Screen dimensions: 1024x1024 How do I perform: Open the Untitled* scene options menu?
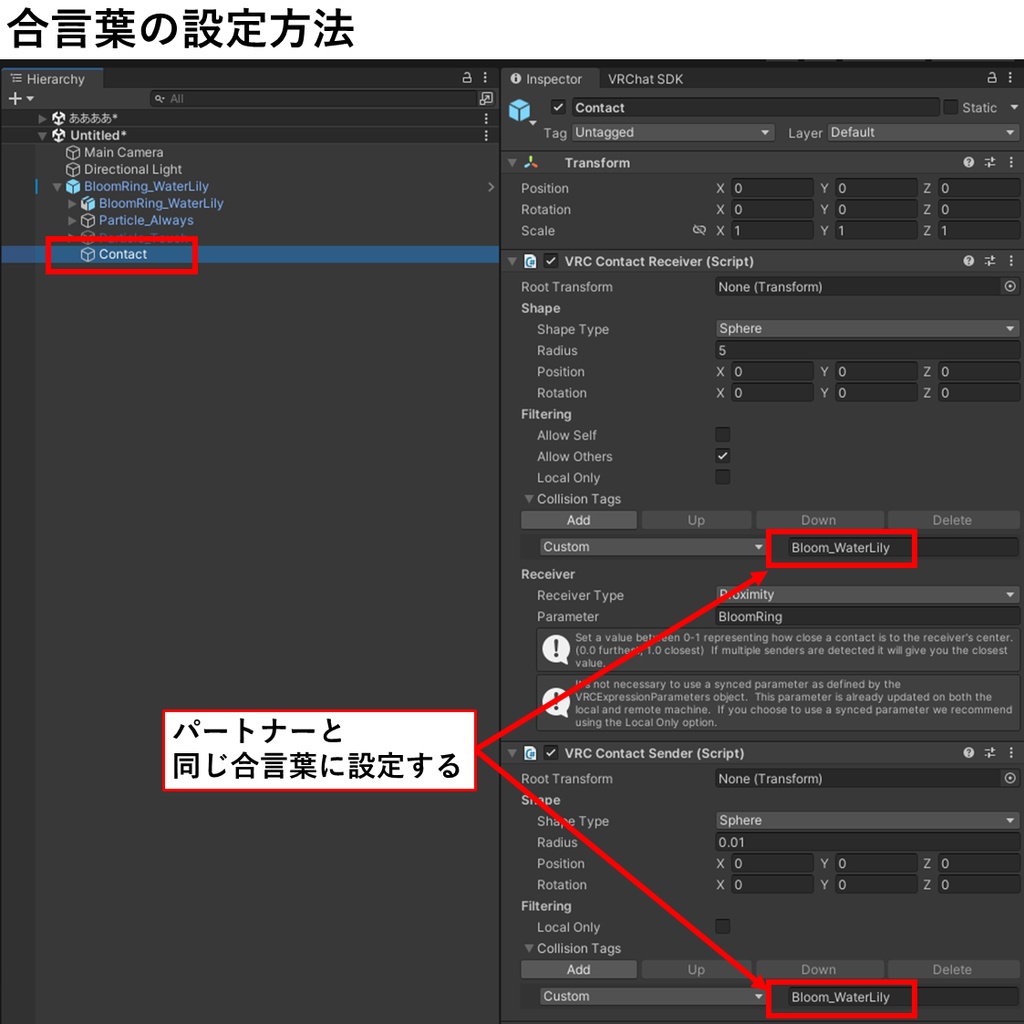click(486, 135)
